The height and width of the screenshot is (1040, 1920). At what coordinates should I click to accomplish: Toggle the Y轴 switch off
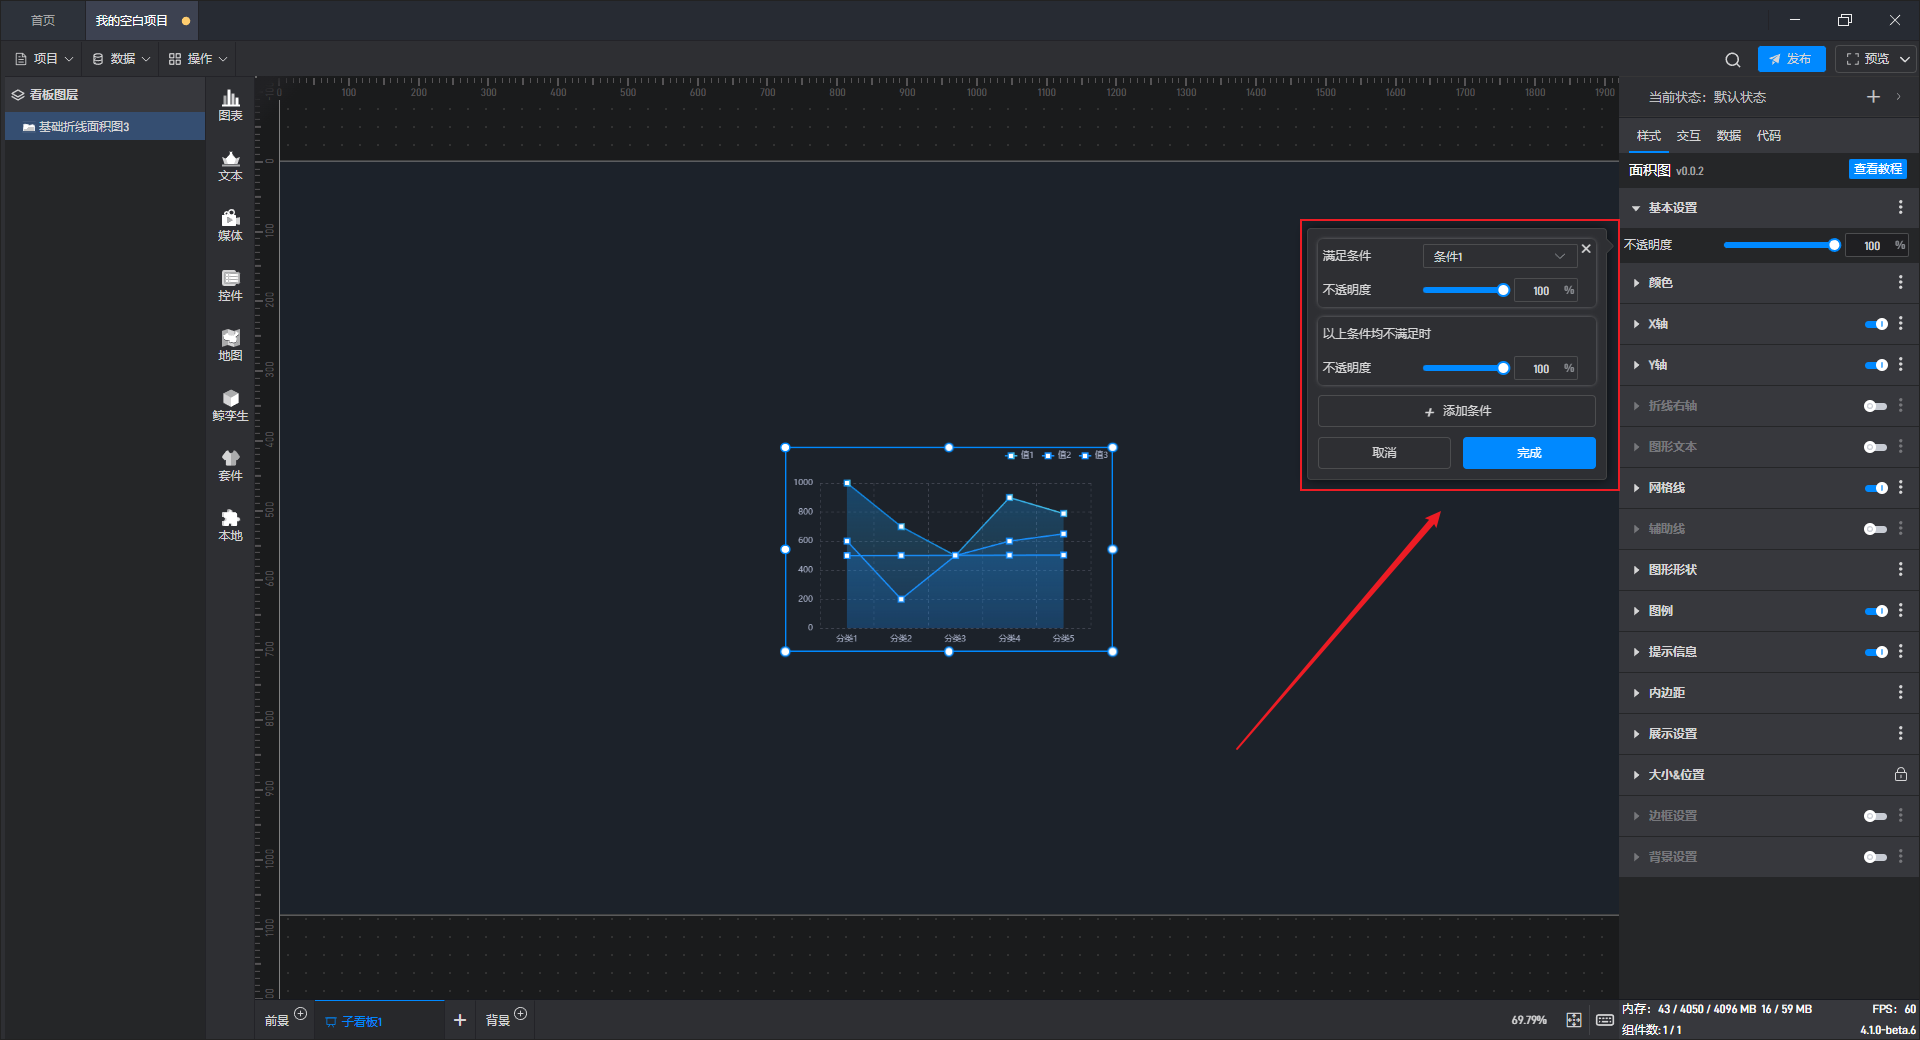1876,365
